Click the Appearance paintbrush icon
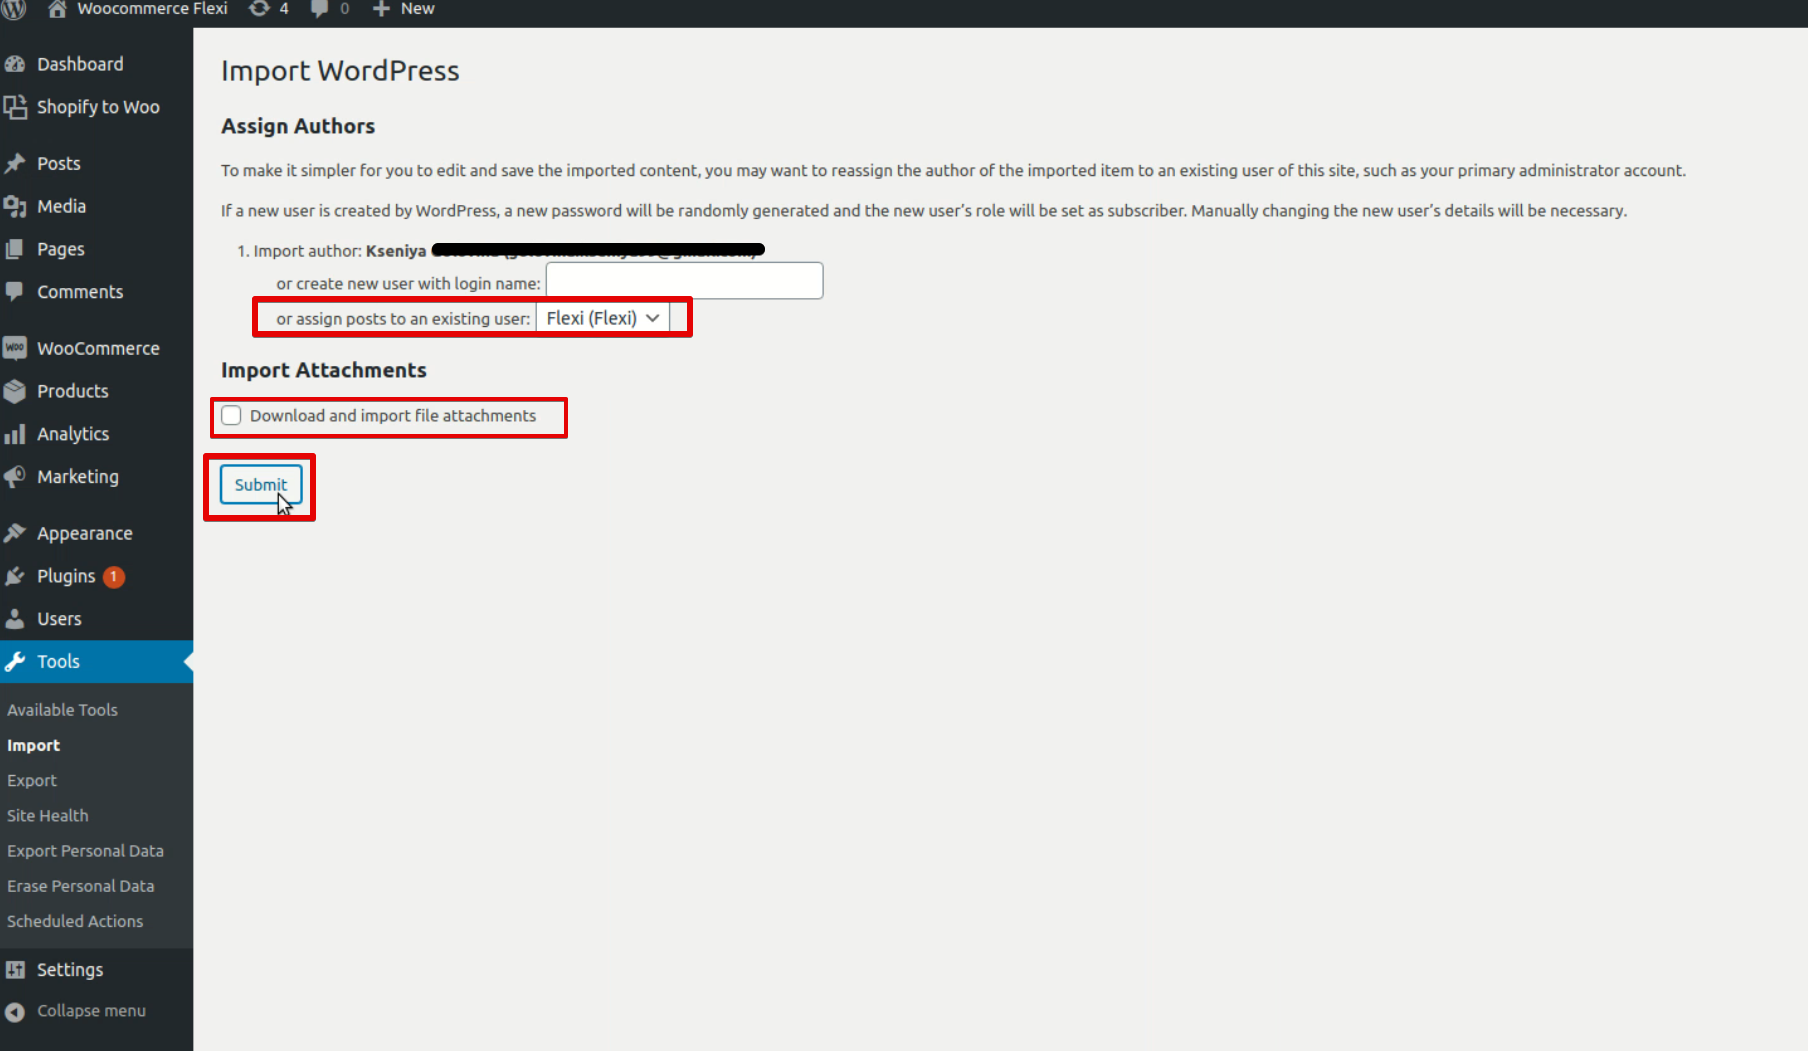 (x=15, y=533)
